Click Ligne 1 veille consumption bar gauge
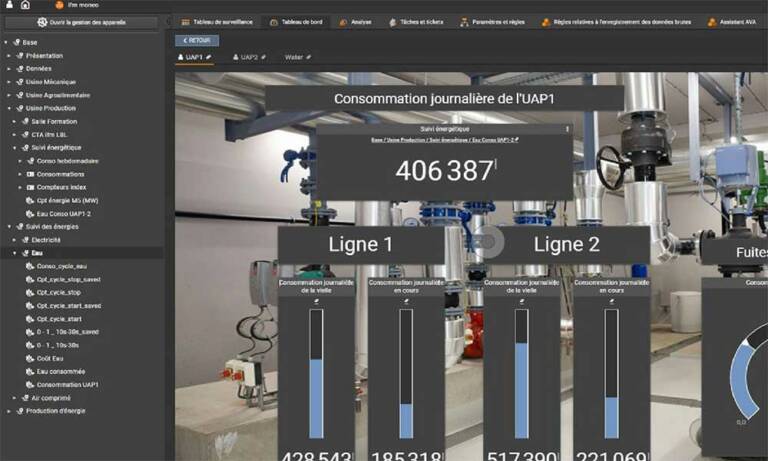Viewport: 768px width, 461px height. pos(316,372)
